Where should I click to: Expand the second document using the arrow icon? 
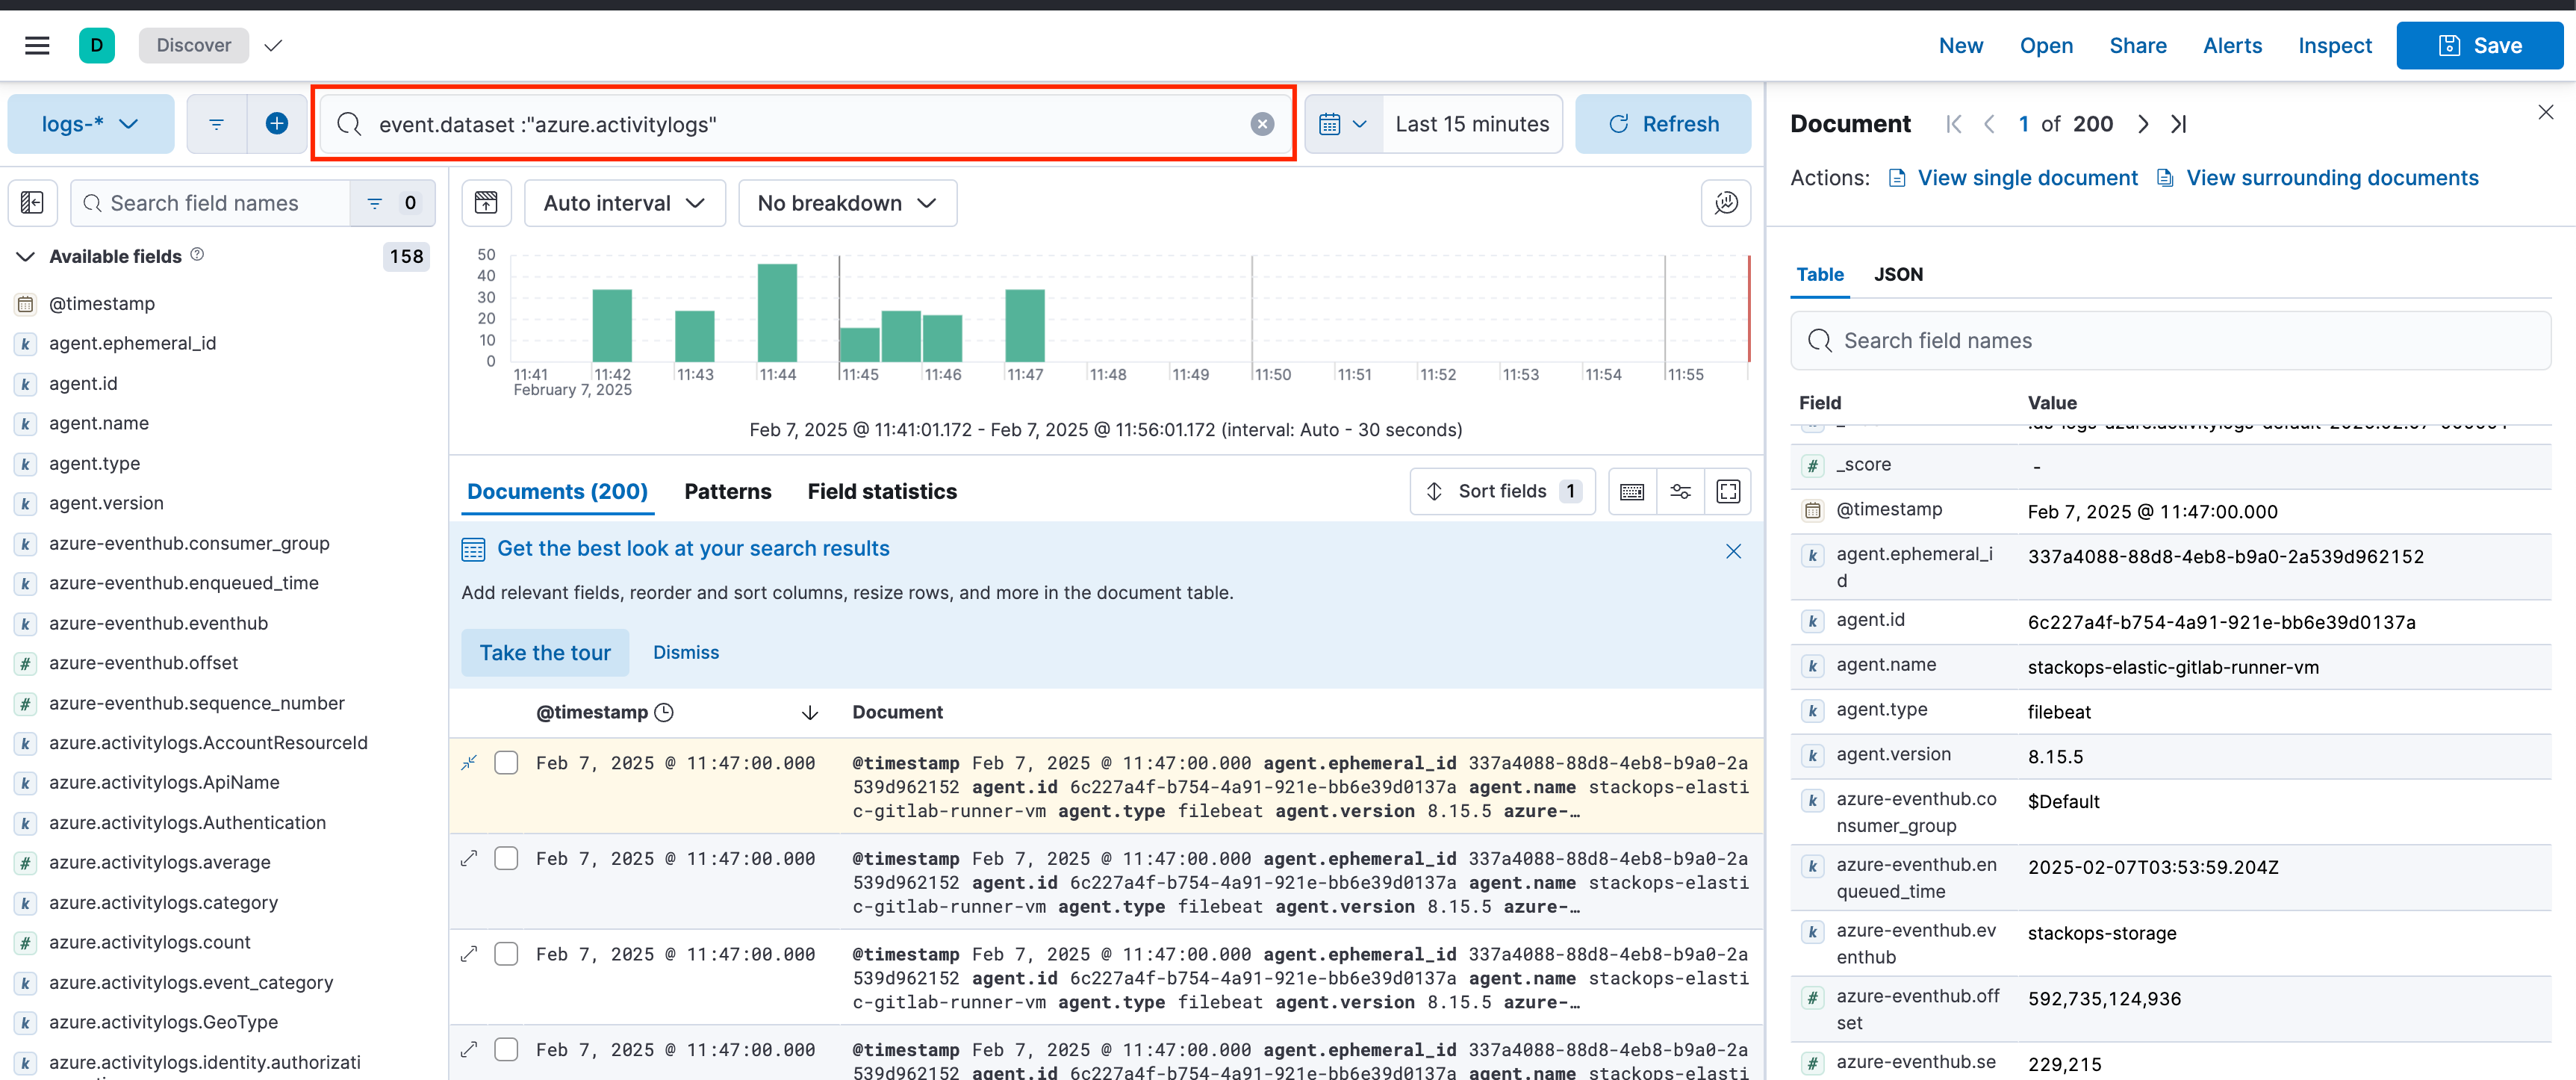[x=469, y=858]
